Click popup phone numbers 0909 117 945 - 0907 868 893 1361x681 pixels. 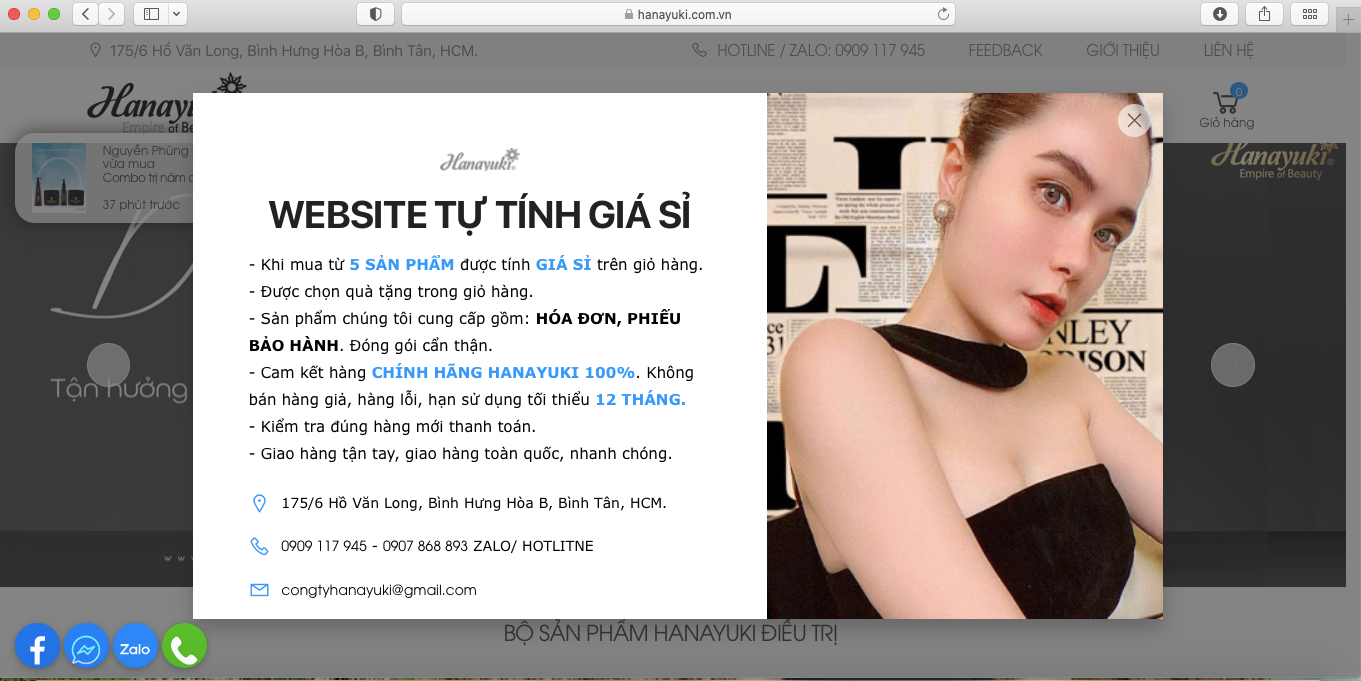(375, 546)
